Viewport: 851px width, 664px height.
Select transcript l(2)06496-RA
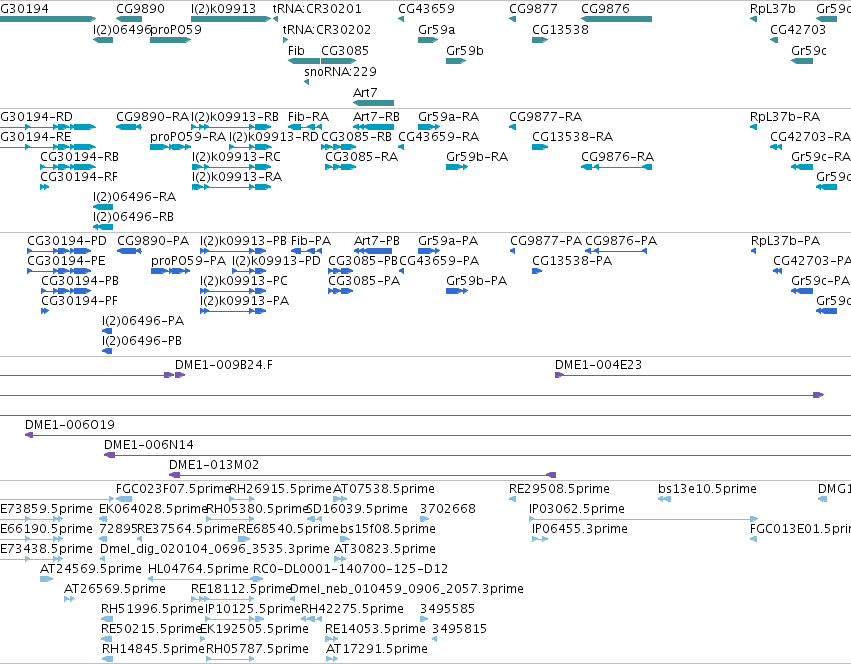[x=135, y=197]
